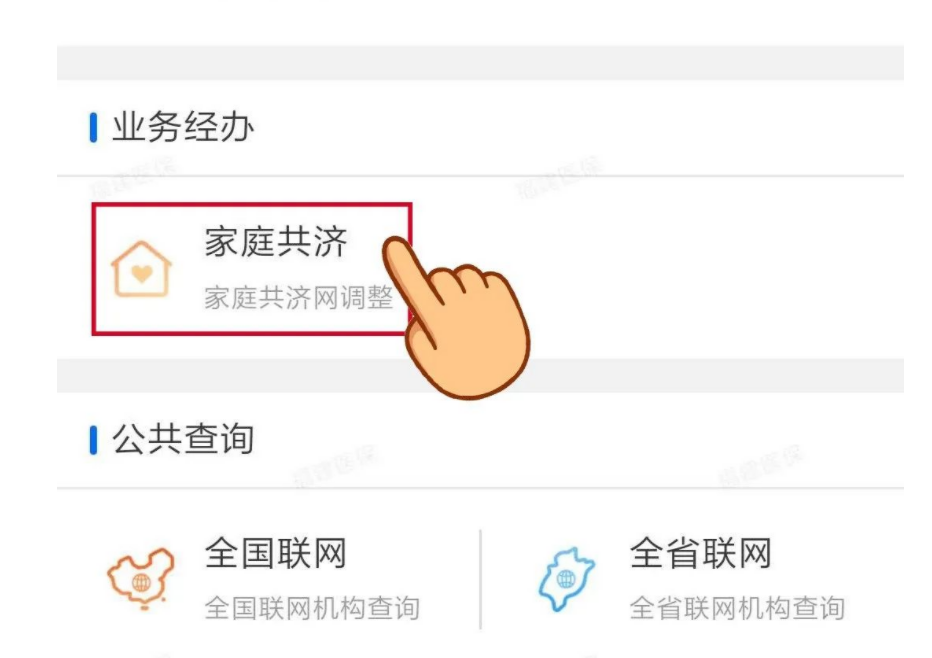Select the 全国联网 title text
Viewport: 932px width, 658px height.
[x=275, y=553]
